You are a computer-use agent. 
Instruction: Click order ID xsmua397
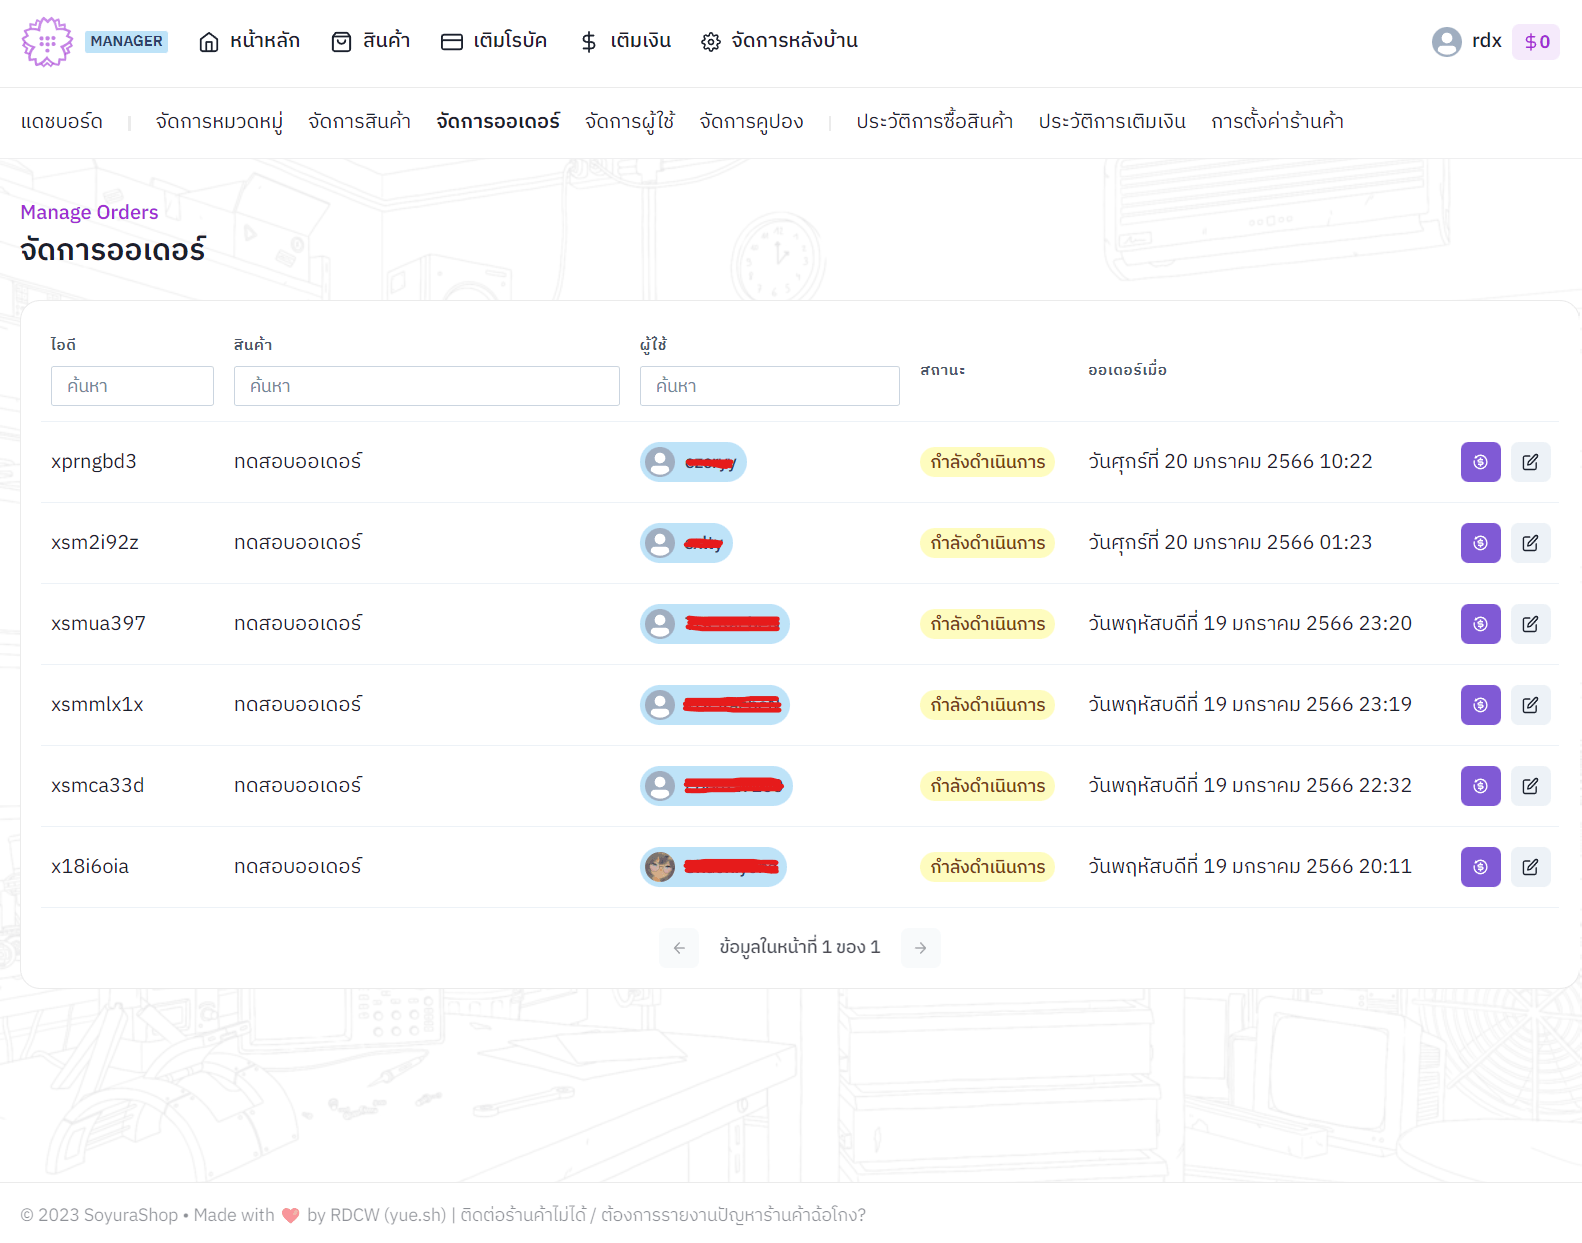(98, 624)
